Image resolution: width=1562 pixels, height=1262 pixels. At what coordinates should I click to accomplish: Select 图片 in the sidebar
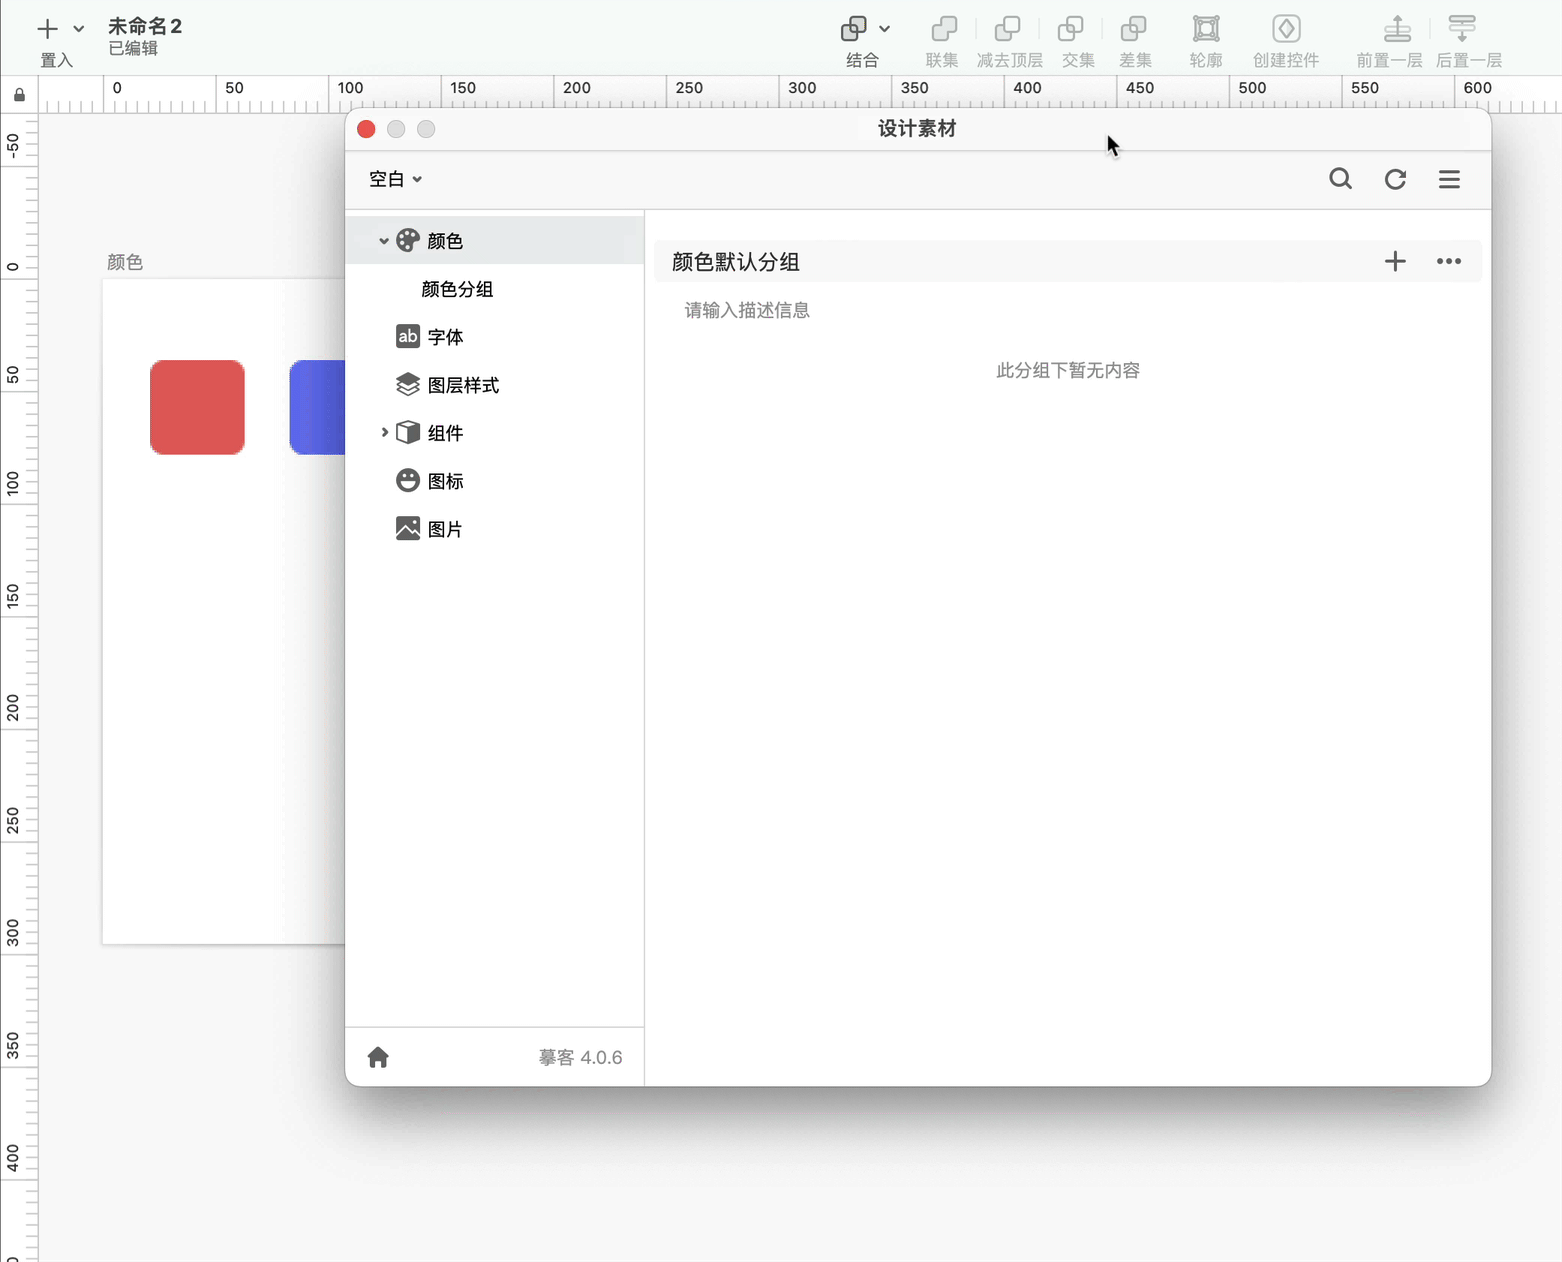click(x=445, y=529)
